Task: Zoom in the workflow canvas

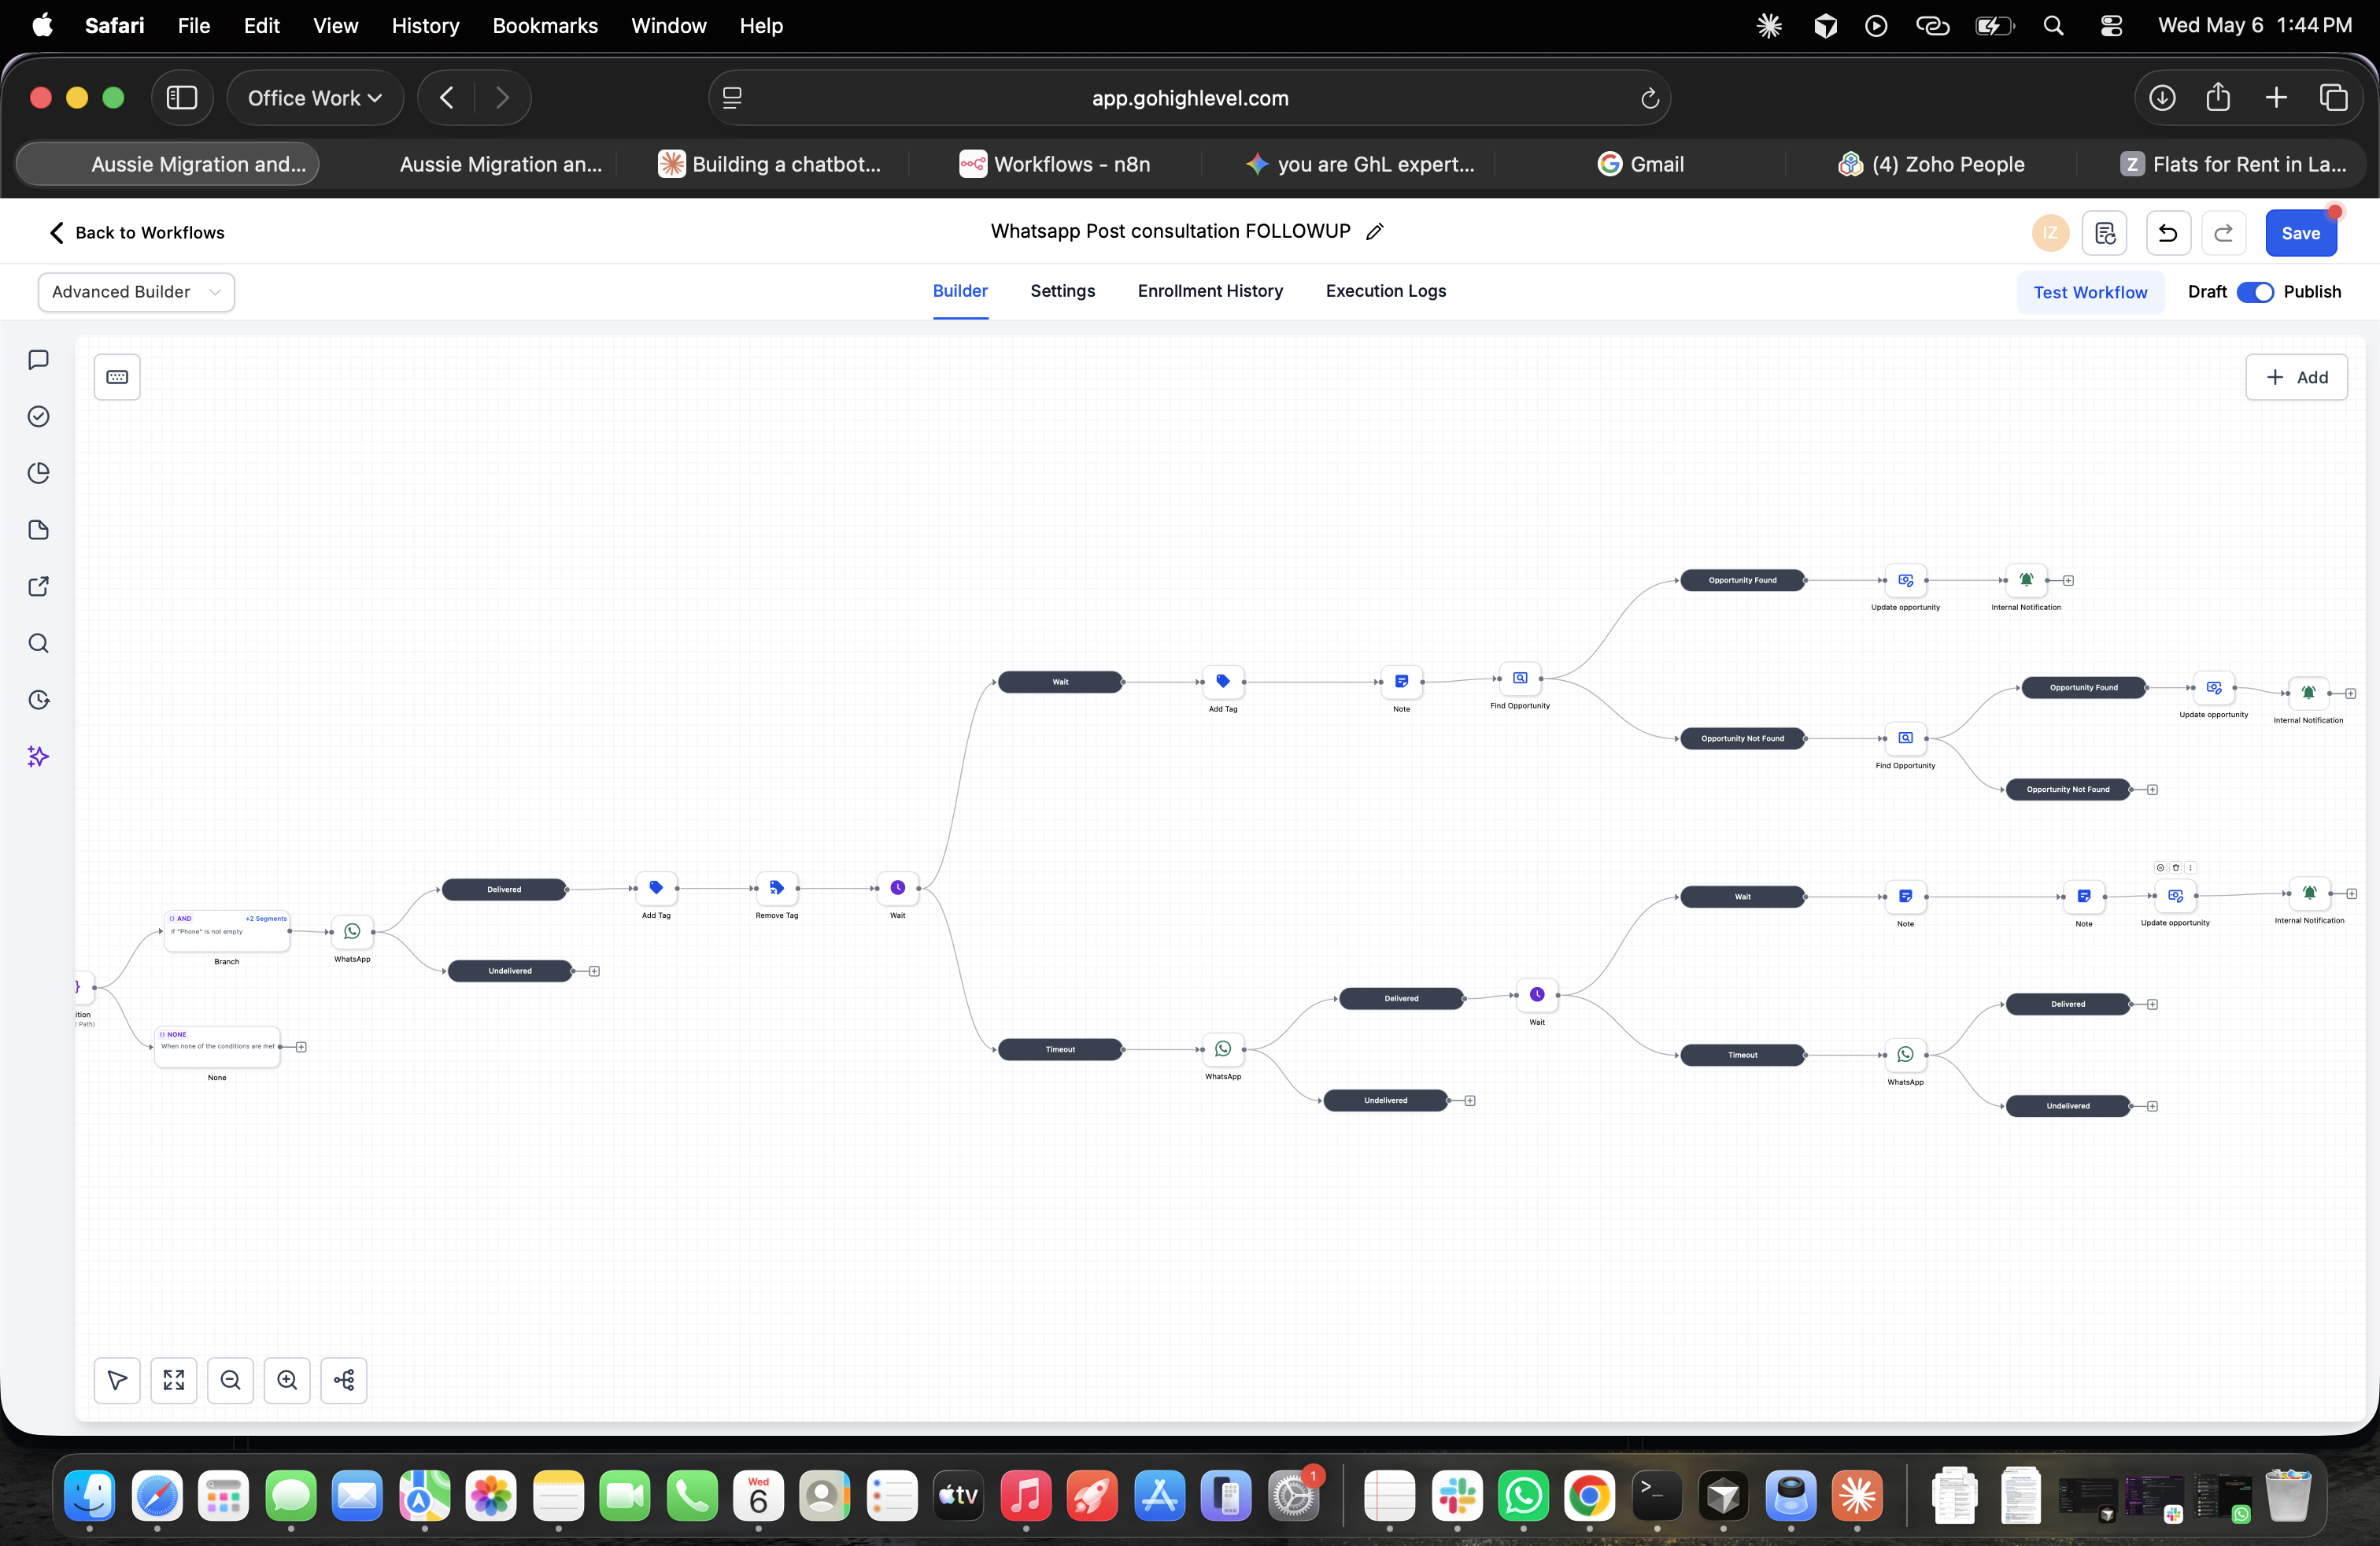Action: tap(287, 1380)
